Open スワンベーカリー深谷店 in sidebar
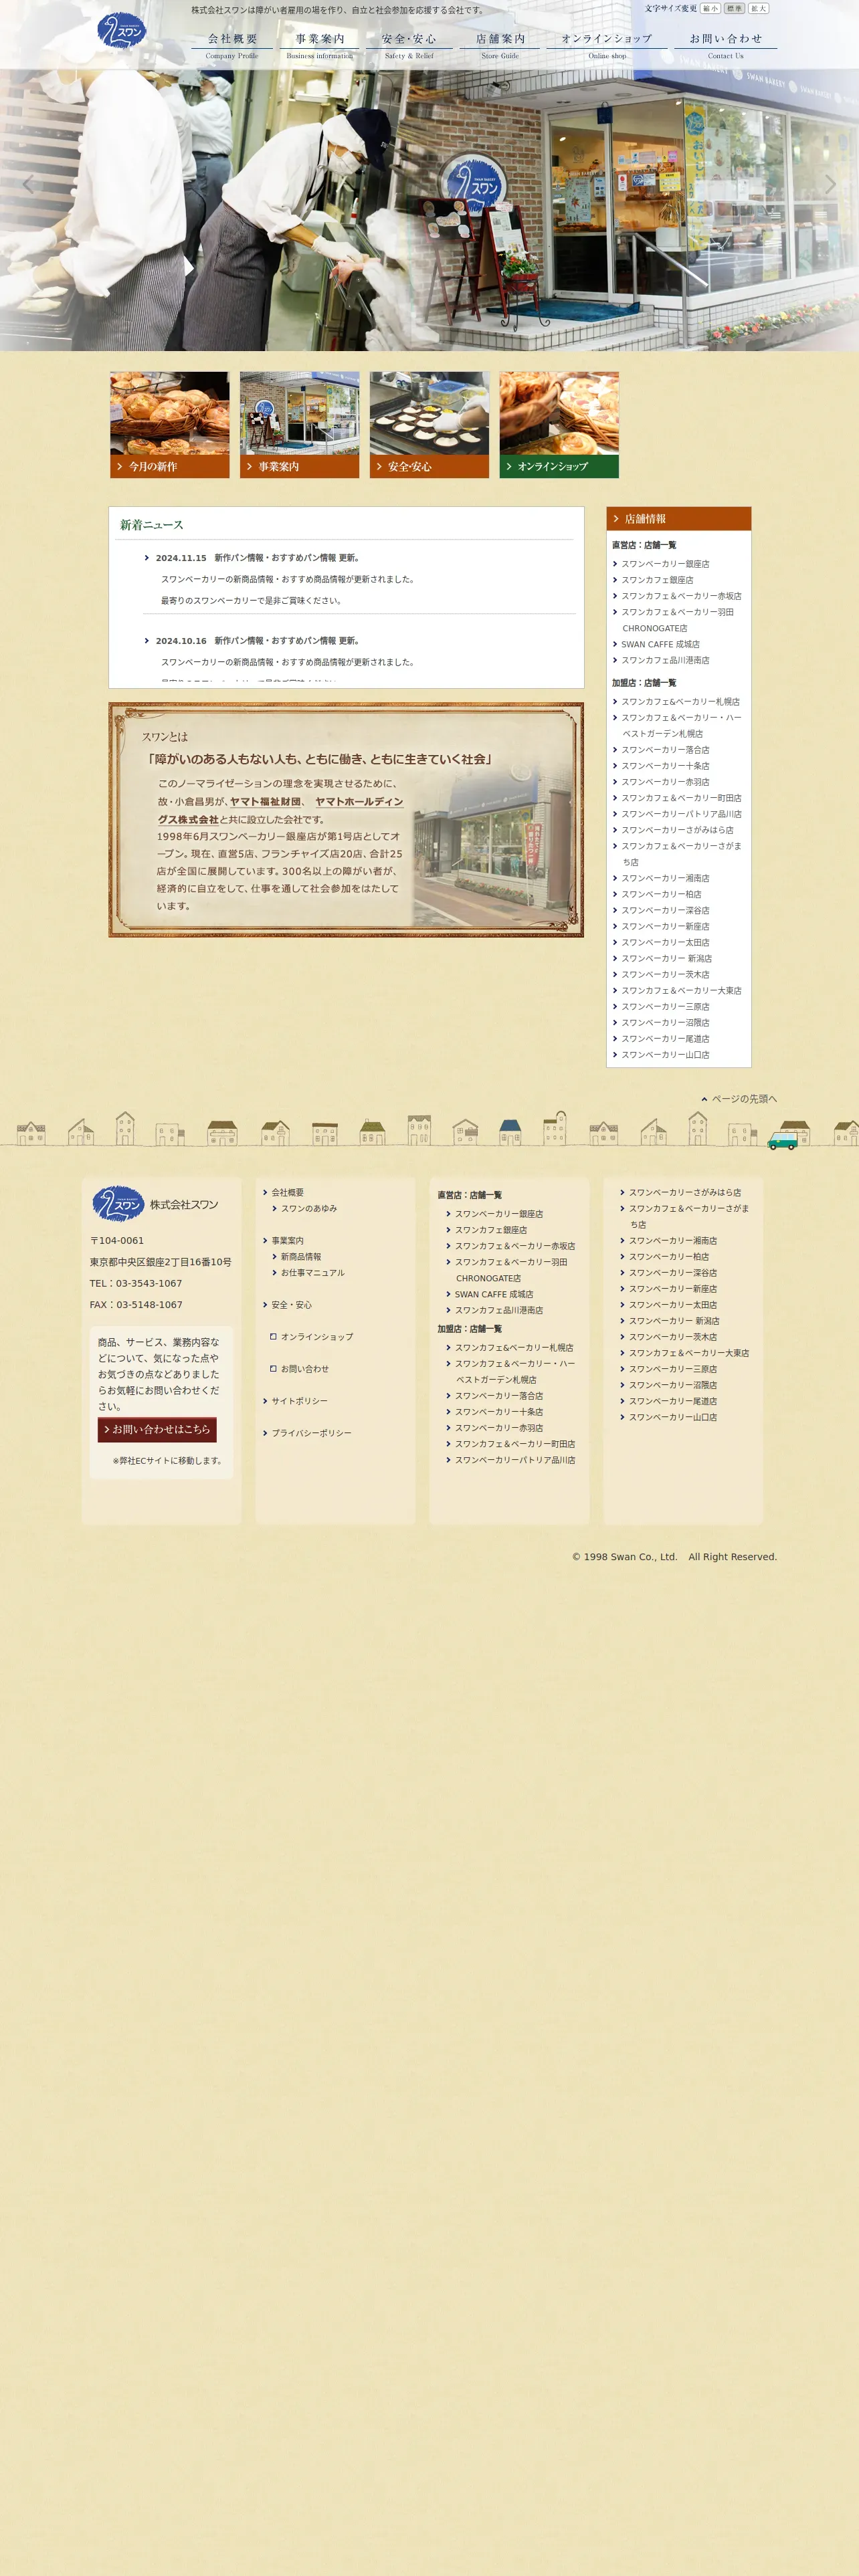The width and height of the screenshot is (859, 2576). [665, 910]
